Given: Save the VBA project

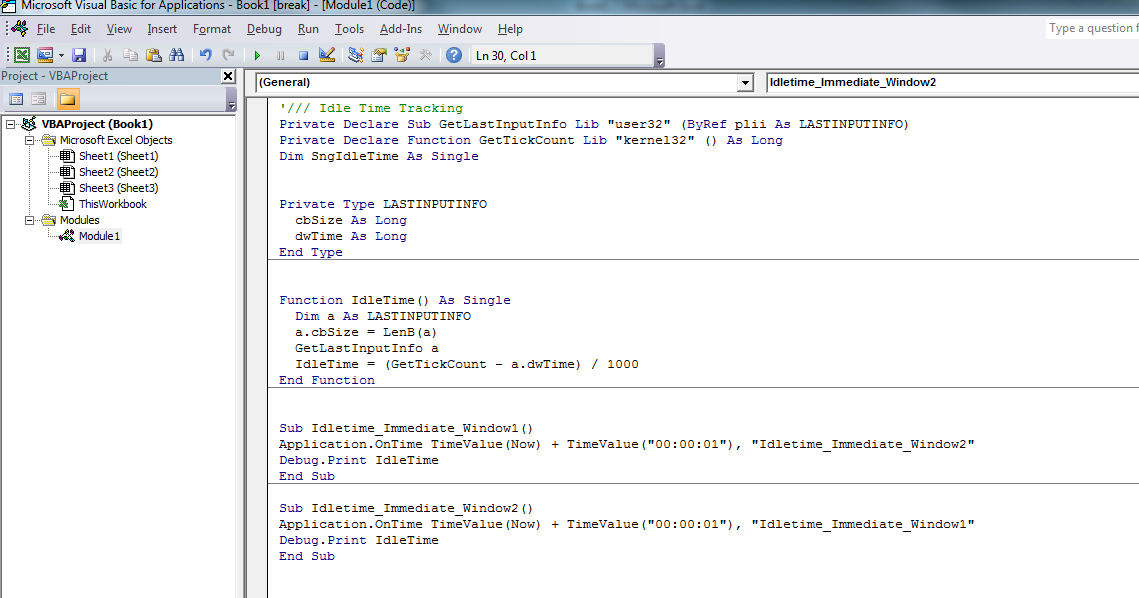Looking at the screenshot, I should pyautogui.click(x=79, y=55).
